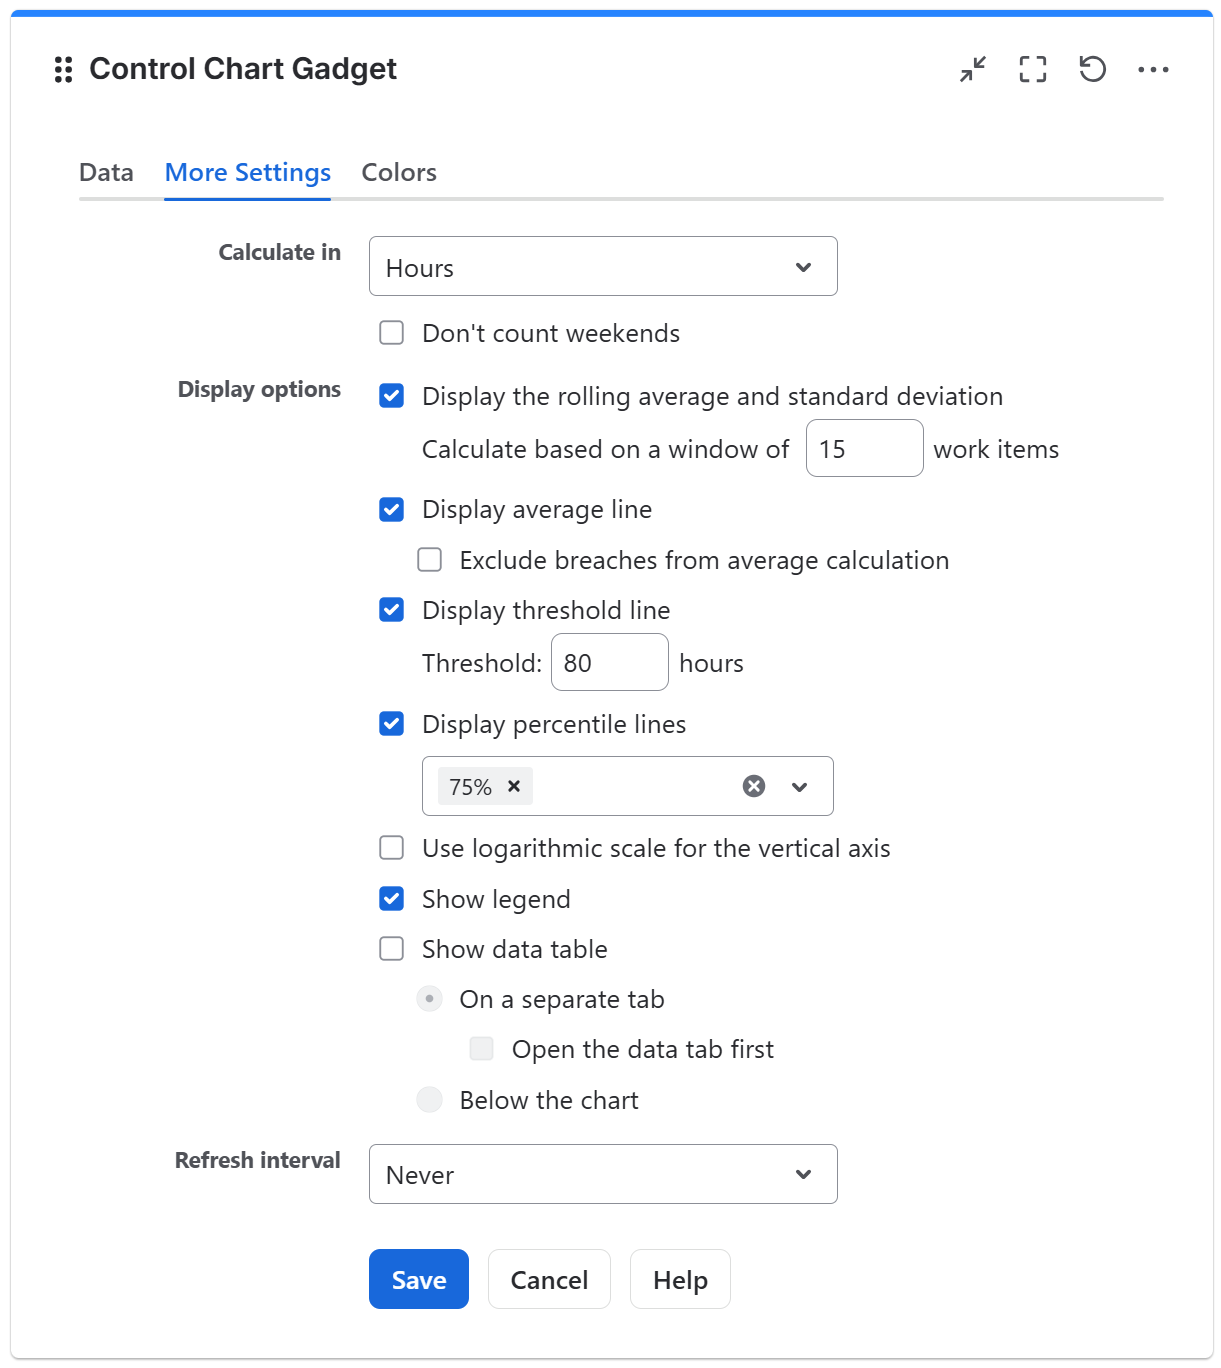Open the Calculate in Hours dropdown

(603, 266)
